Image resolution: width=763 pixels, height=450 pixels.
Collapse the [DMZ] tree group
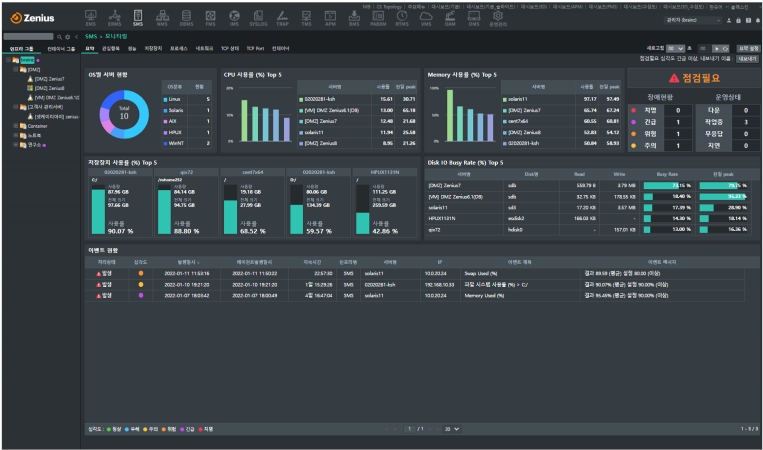click(x=17, y=69)
